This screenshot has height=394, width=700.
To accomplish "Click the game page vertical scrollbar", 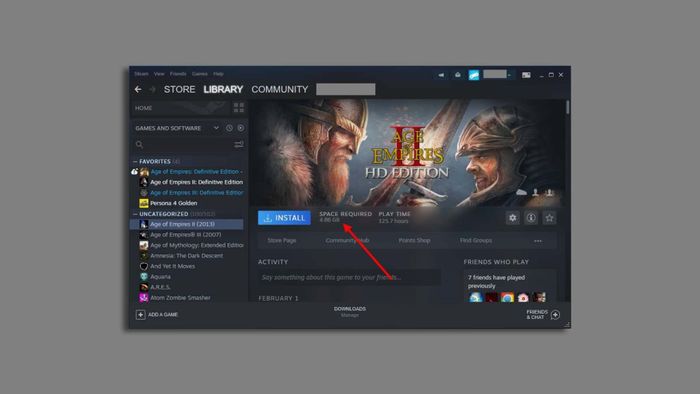I will (567, 108).
